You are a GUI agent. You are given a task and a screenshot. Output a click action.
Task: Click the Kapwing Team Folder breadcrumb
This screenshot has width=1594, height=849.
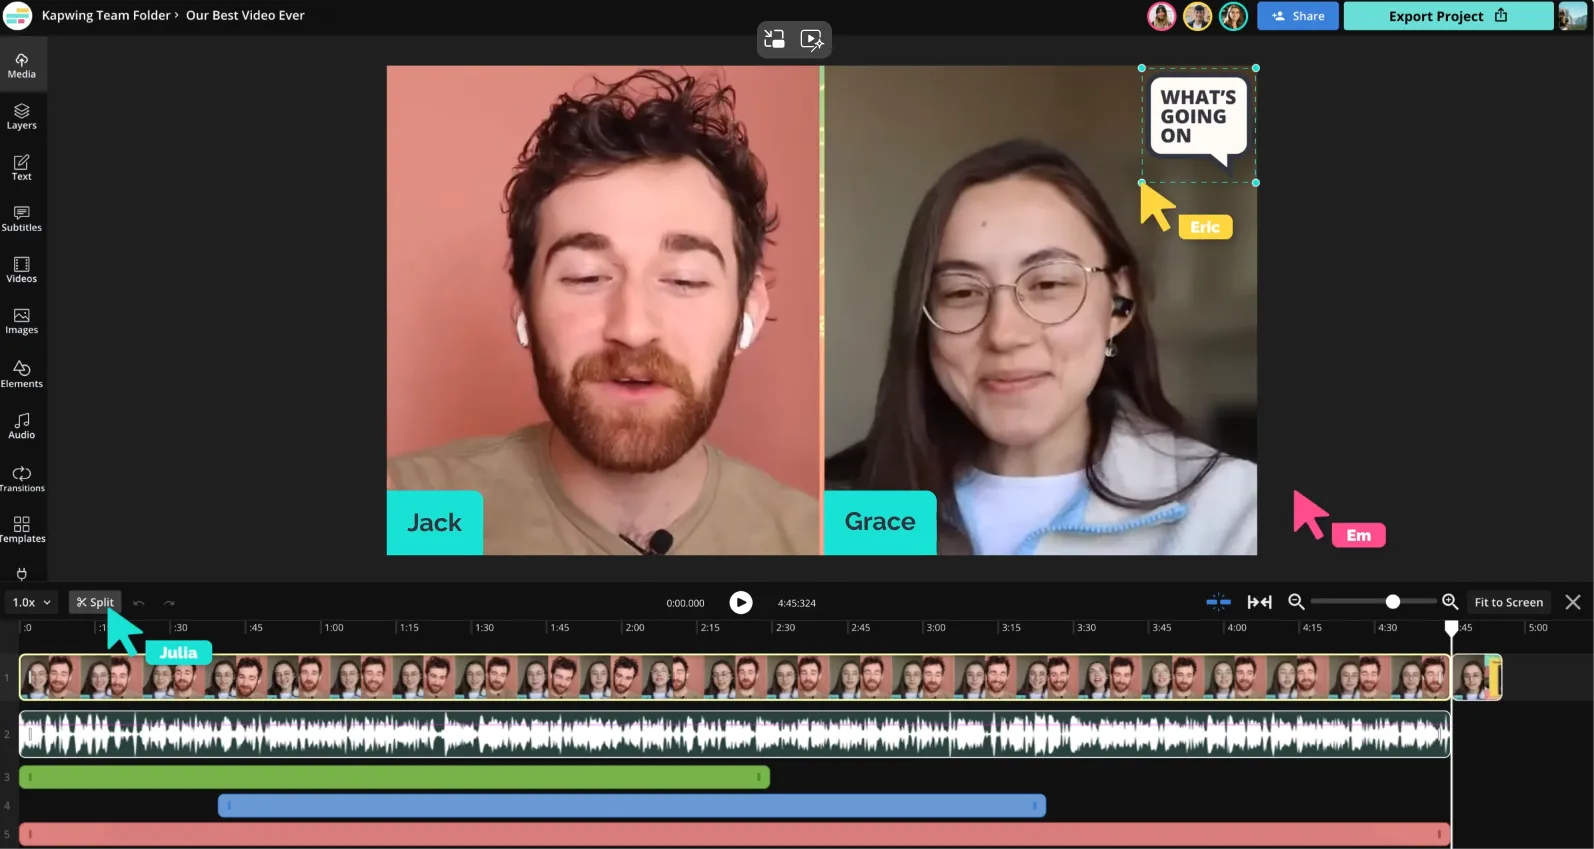106,15
